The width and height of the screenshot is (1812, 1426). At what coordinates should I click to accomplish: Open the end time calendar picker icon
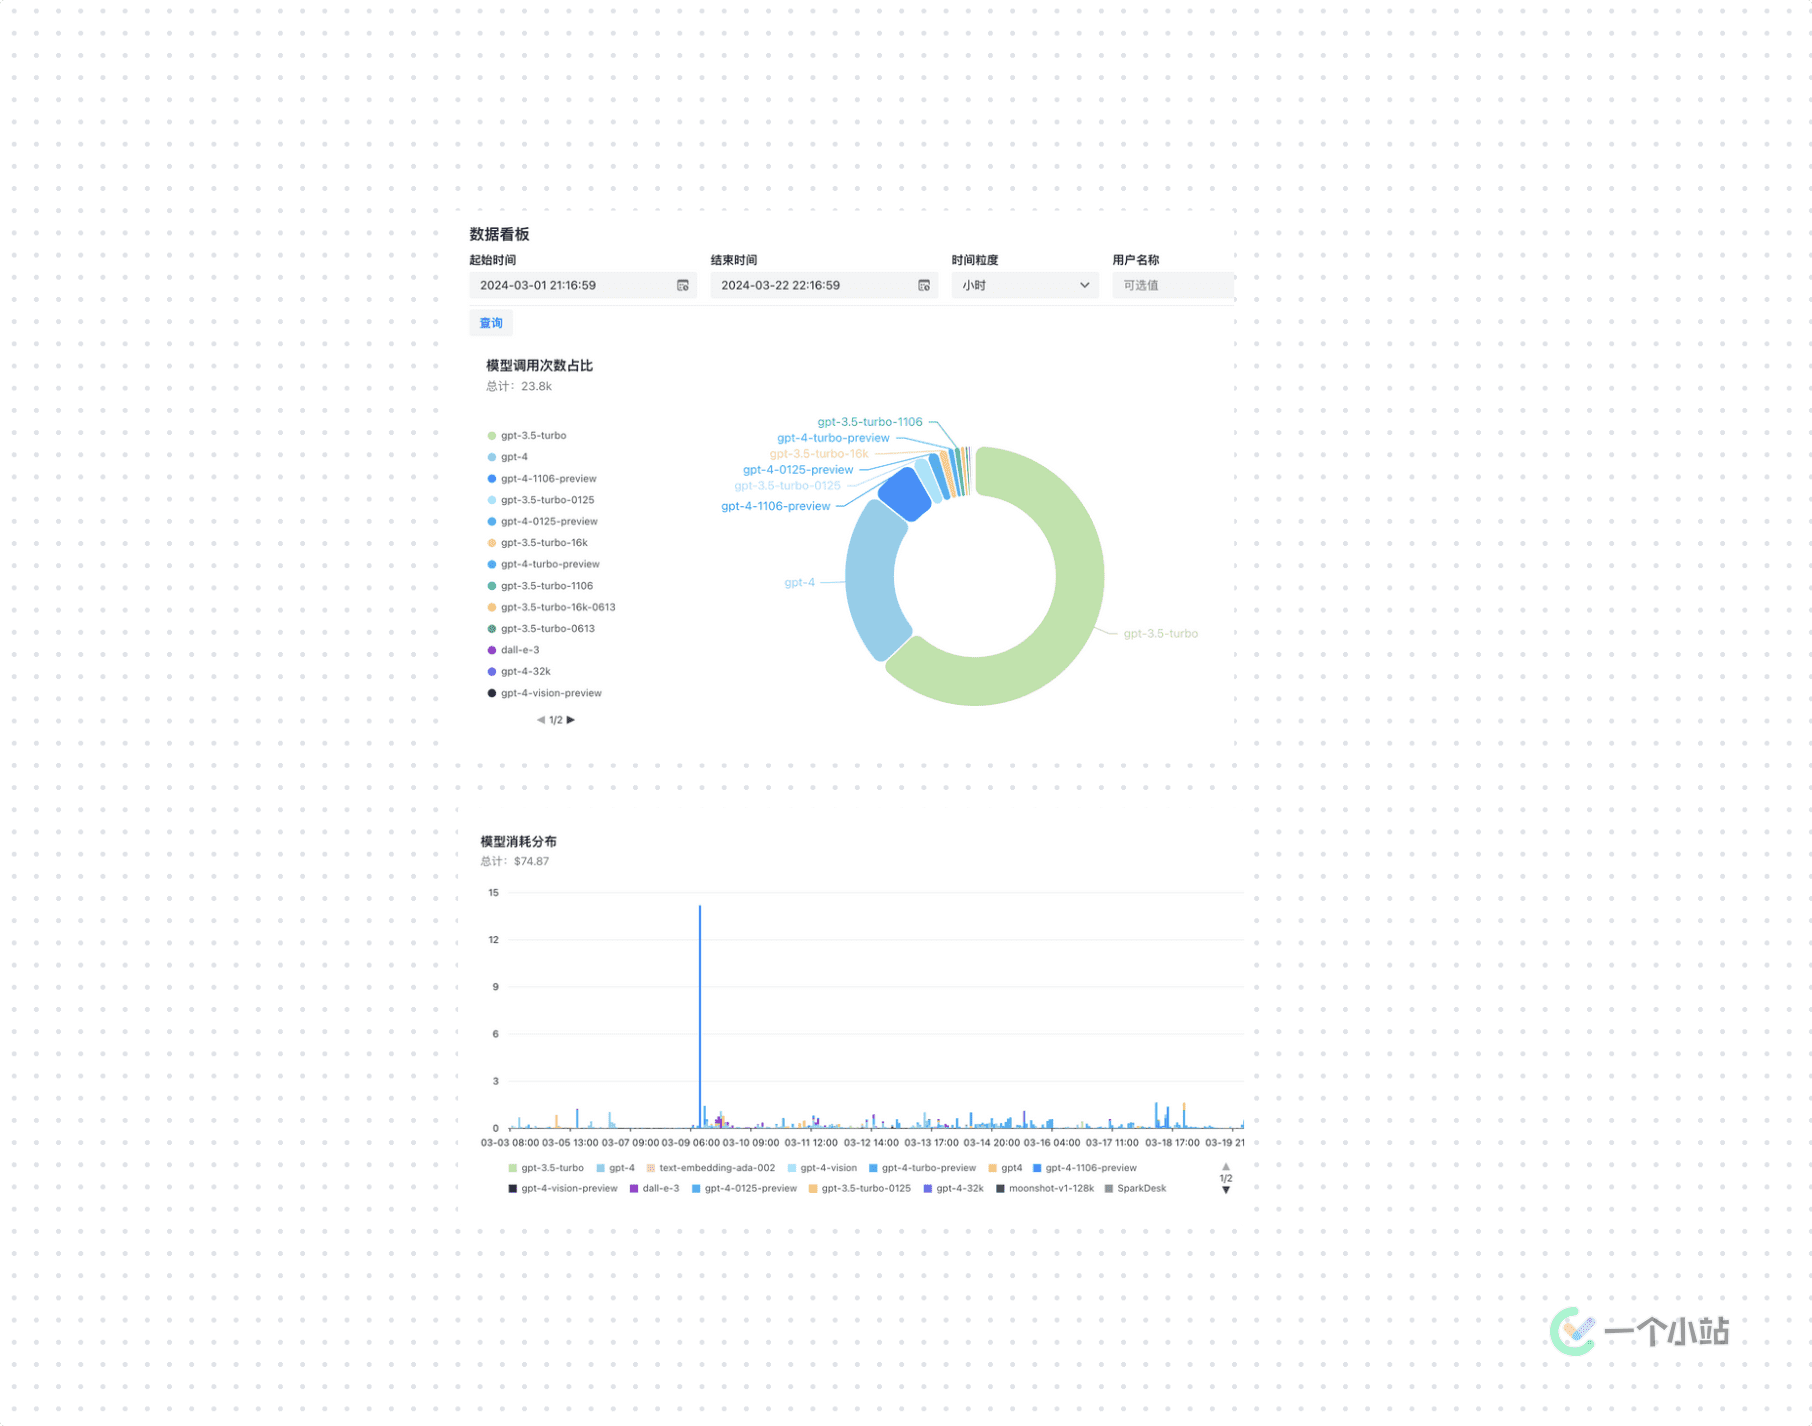pyautogui.click(x=923, y=286)
